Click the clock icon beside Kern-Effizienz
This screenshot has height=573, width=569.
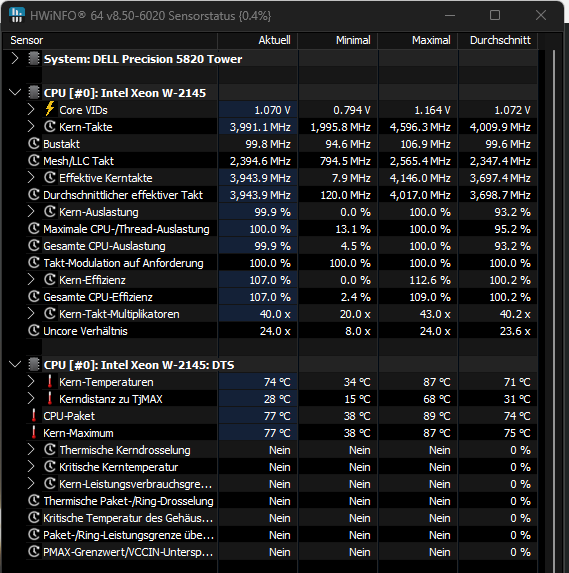(50, 280)
